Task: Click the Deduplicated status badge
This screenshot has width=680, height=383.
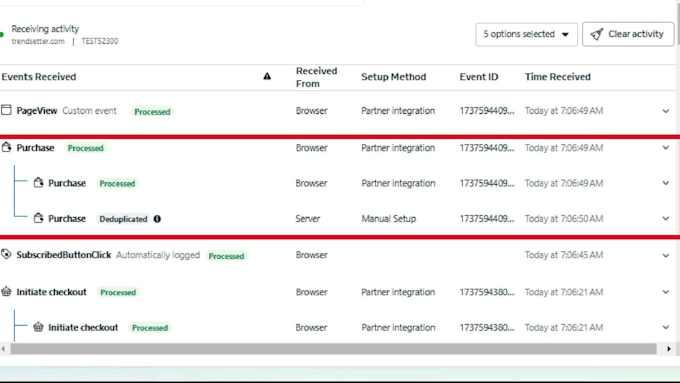Action: (123, 219)
